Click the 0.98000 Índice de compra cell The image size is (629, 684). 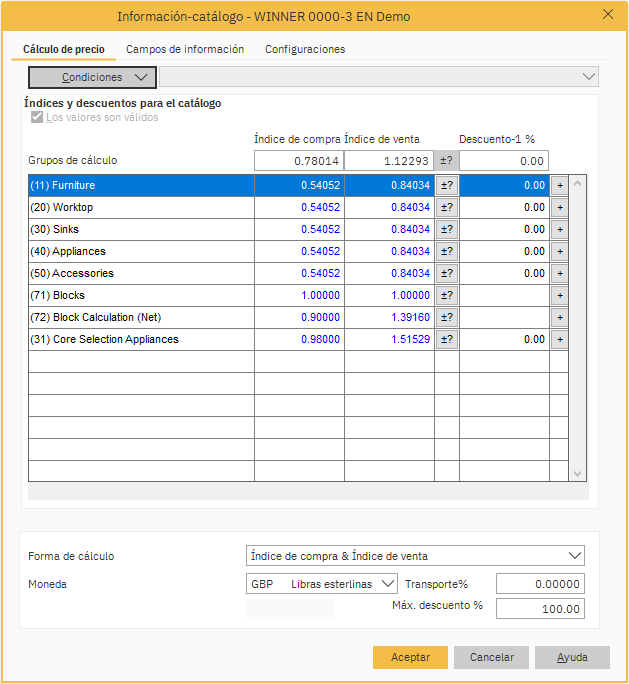click(299, 339)
